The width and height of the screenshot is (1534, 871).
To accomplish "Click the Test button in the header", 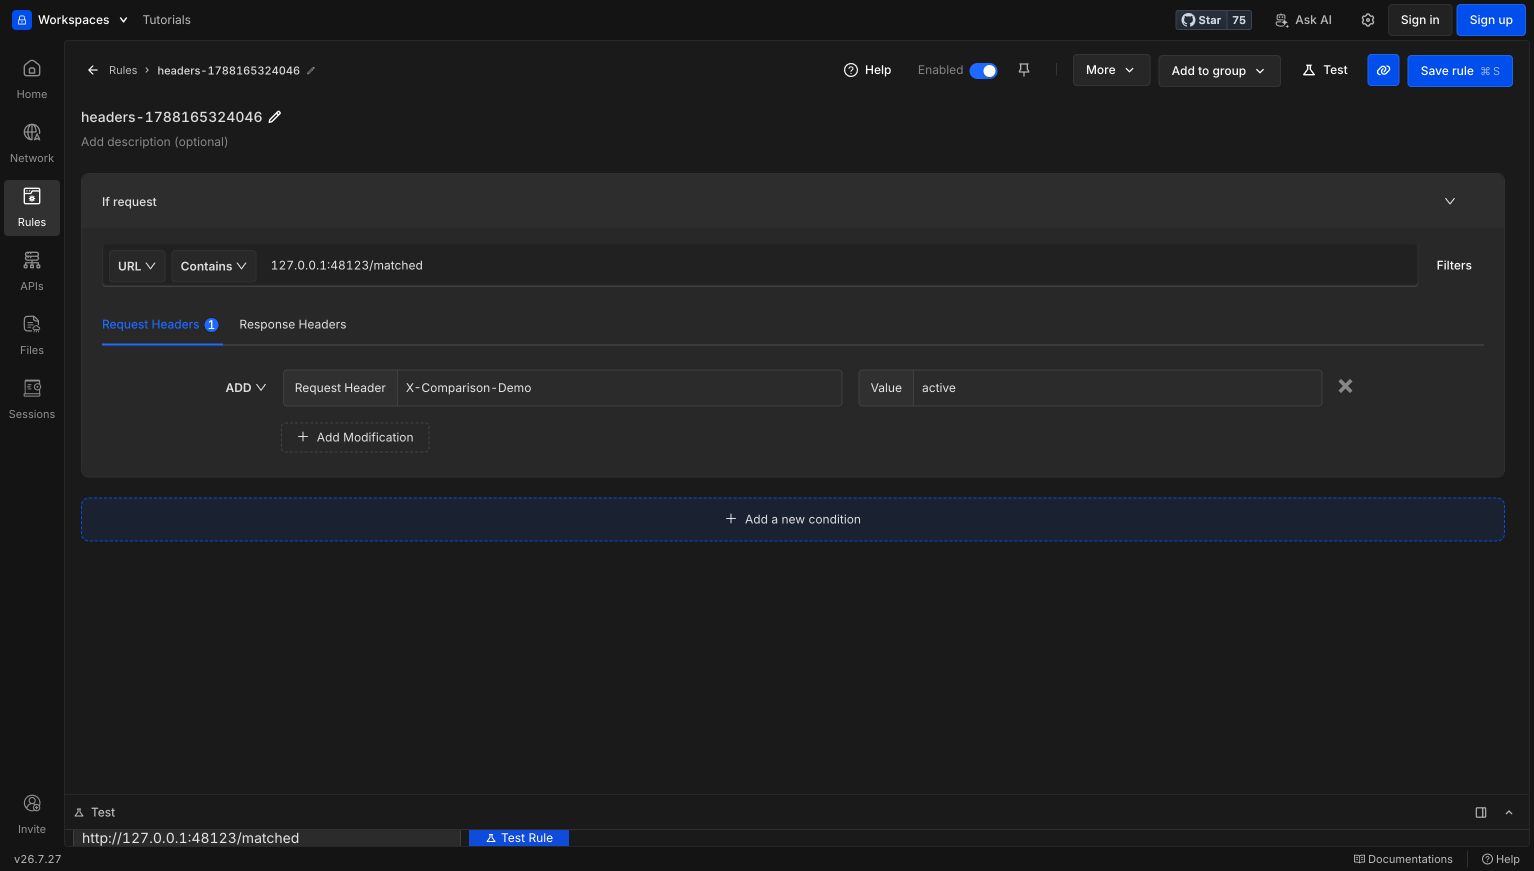I will point(1325,70).
